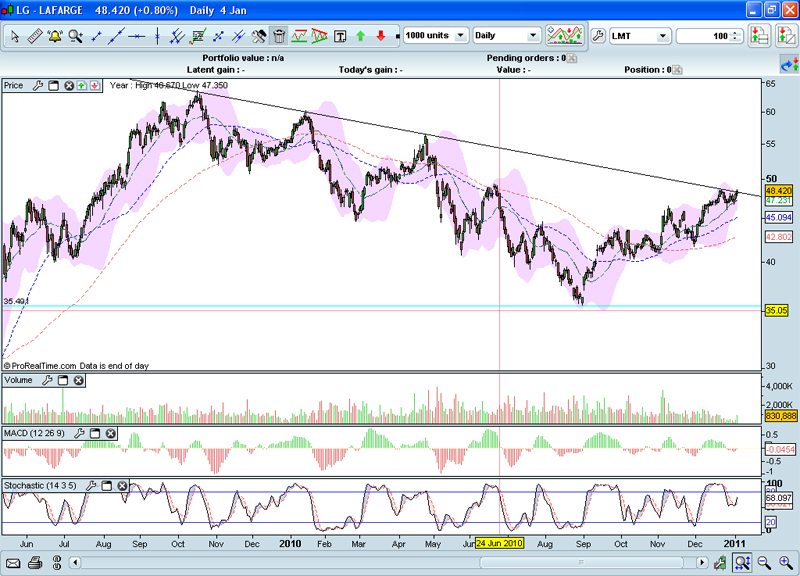Viewport: 800px width, 576px height.
Task: Select the parallel channel lines tool
Action: point(177,36)
